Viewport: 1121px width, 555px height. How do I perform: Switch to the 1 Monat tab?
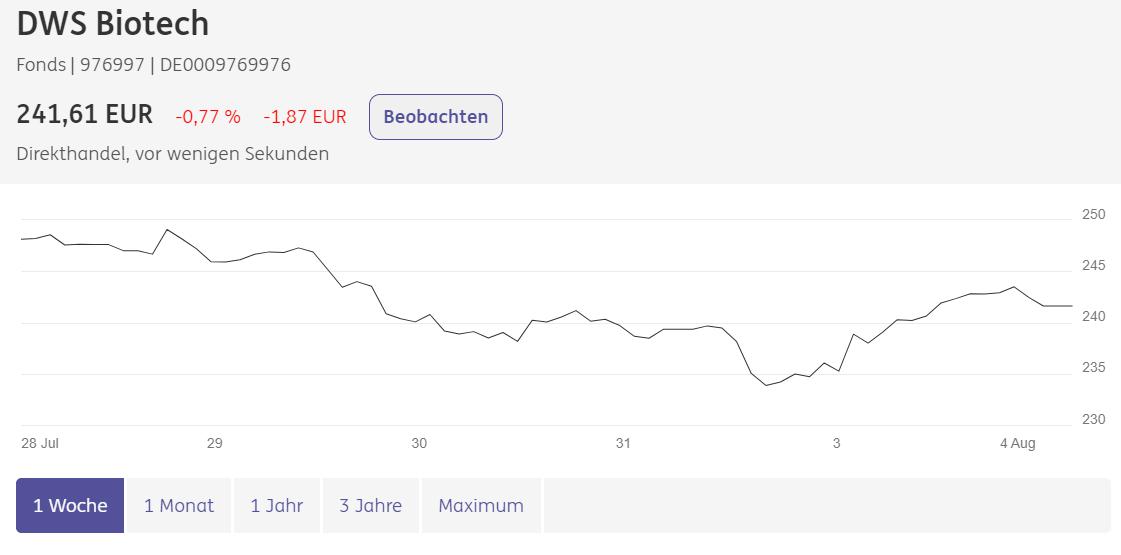pos(179,505)
